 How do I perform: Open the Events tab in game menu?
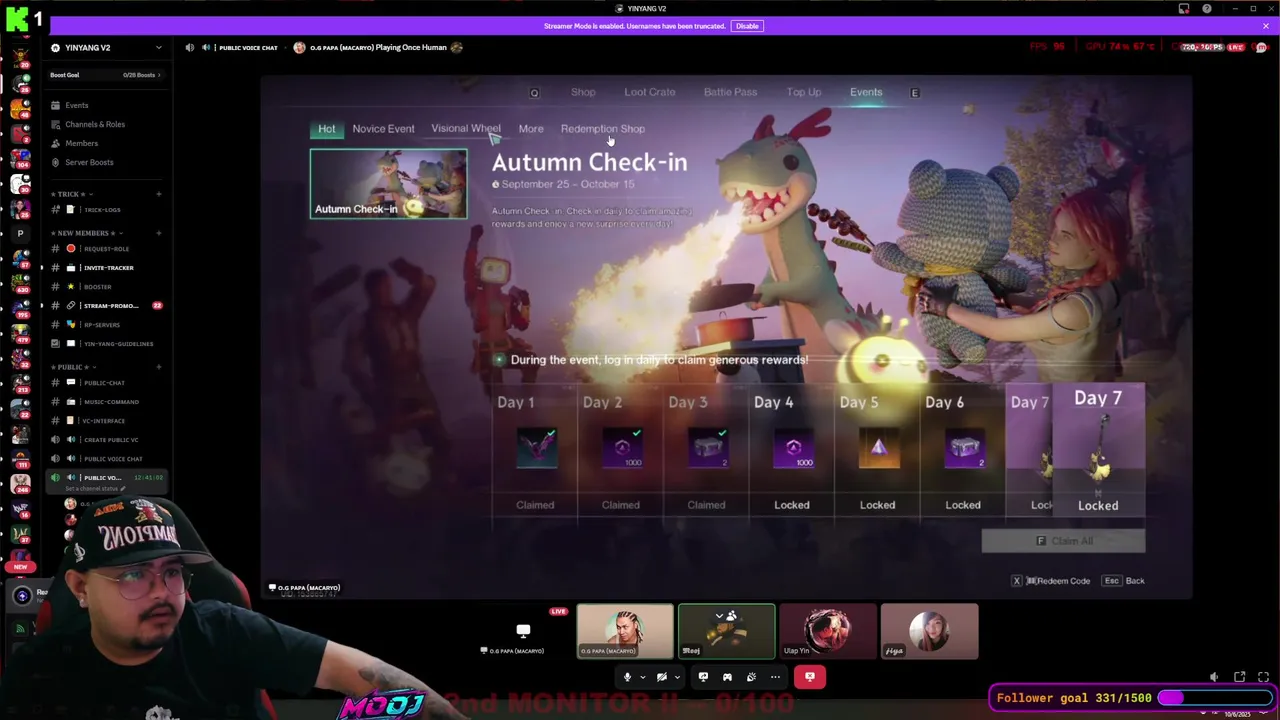[866, 92]
